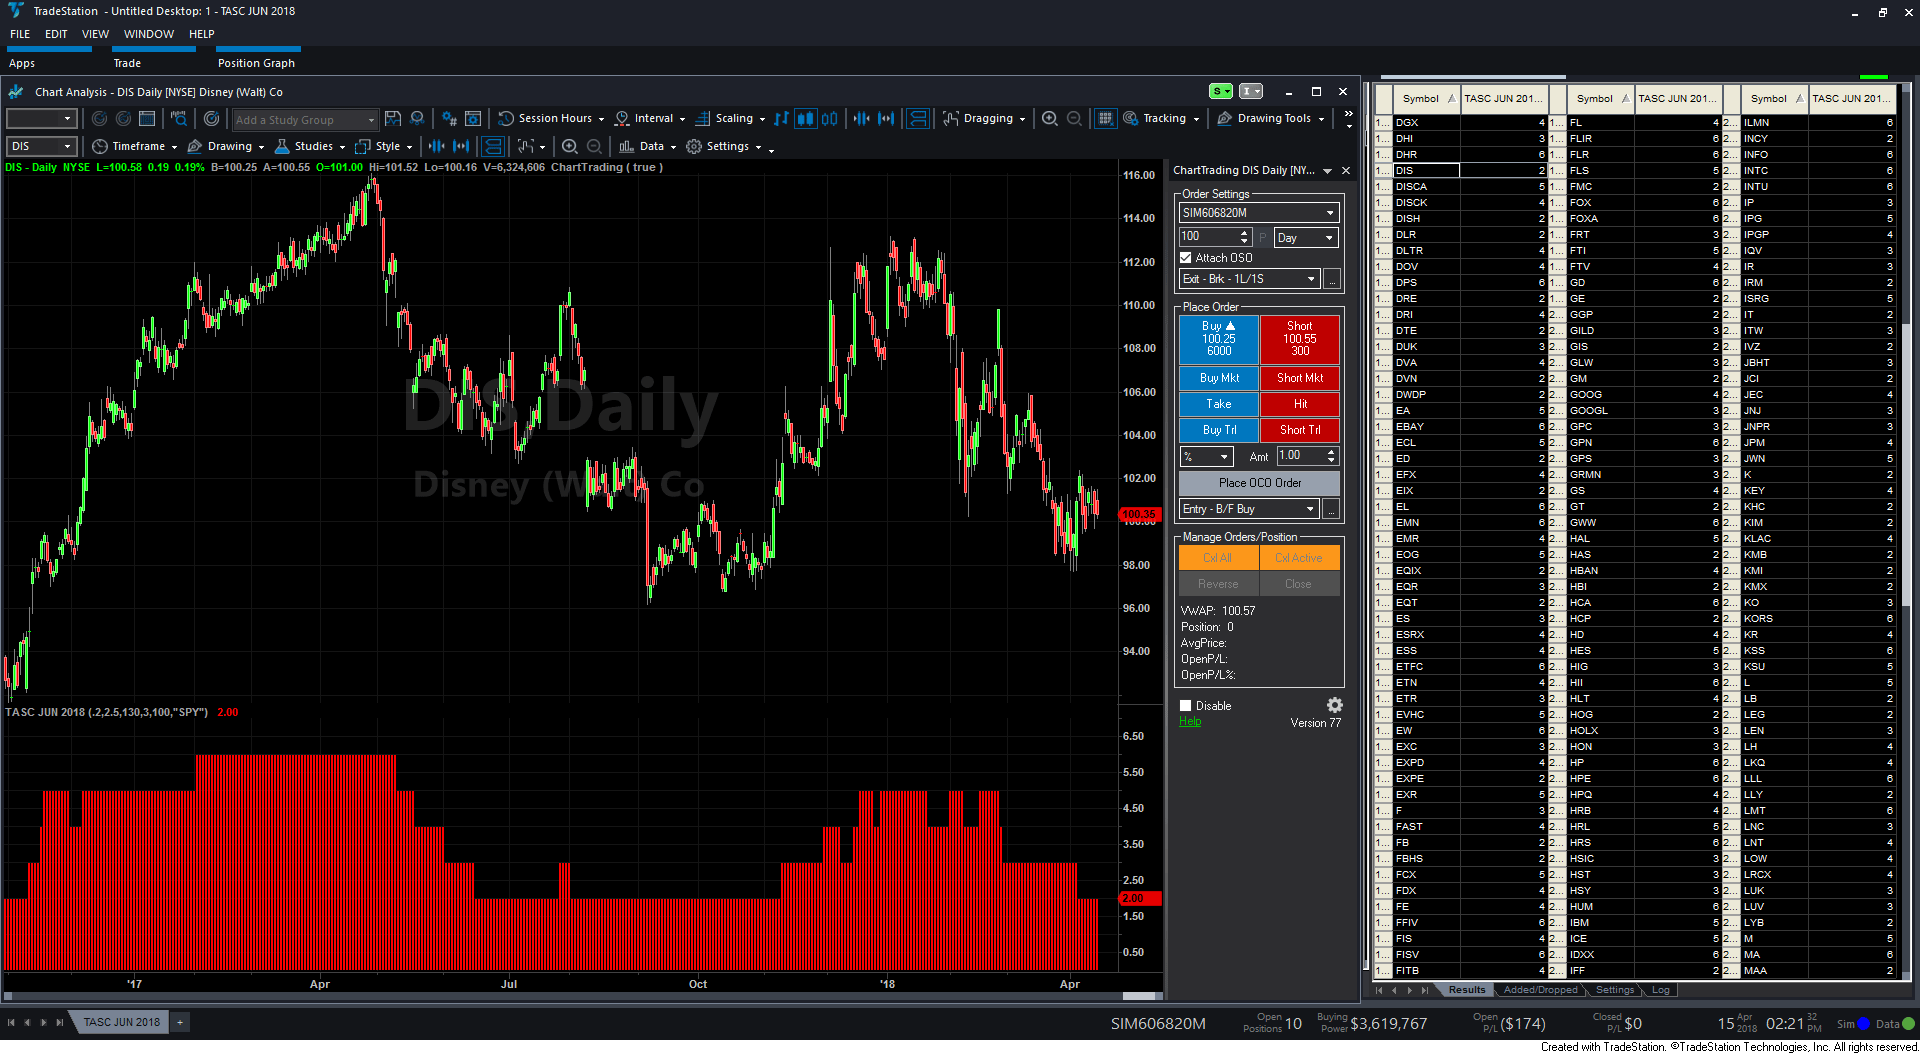Click the Short 100.55 order button
The height and width of the screenshot is (1053, 1920).
coord(1300,339)
